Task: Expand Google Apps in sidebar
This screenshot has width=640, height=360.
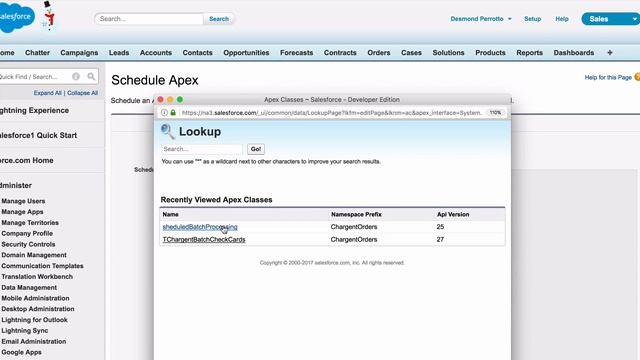Action: [21, 352]
